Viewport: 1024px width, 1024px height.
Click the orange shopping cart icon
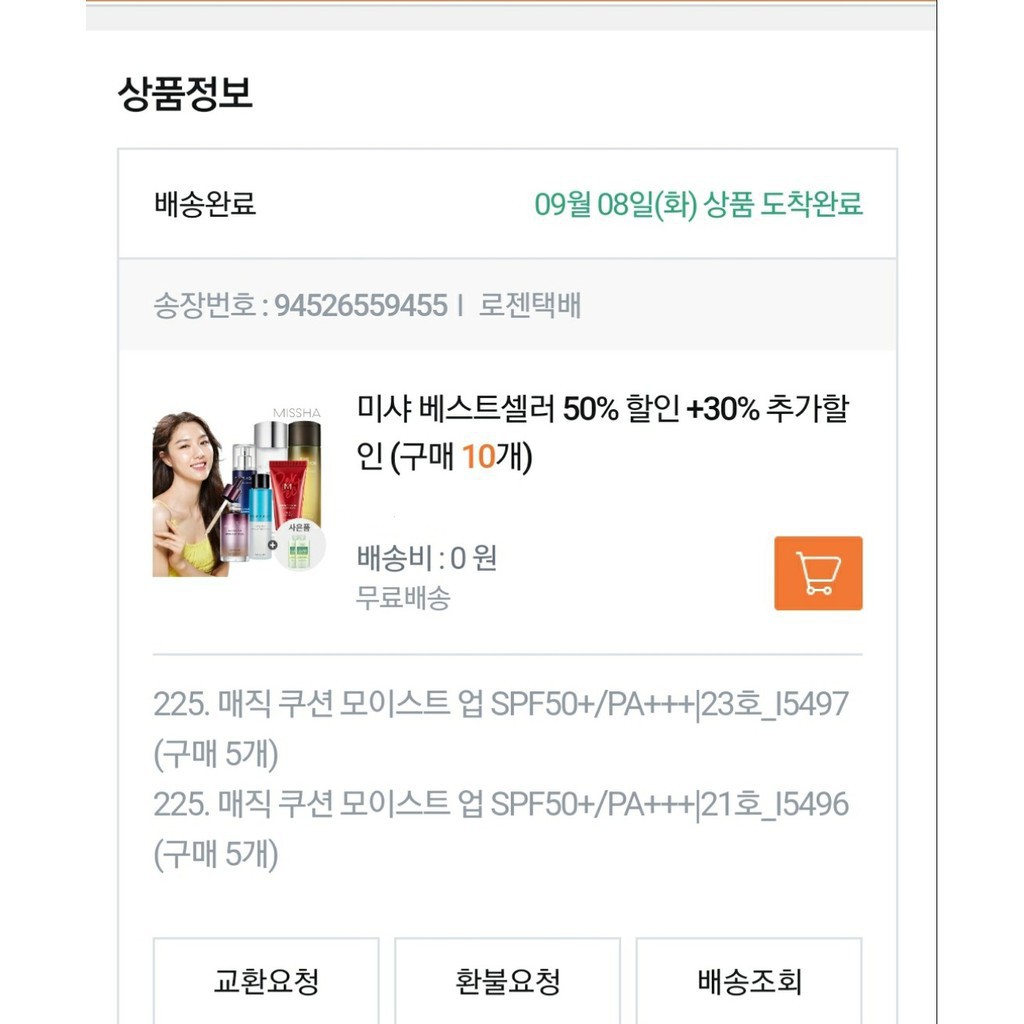(x=818, y=573)
